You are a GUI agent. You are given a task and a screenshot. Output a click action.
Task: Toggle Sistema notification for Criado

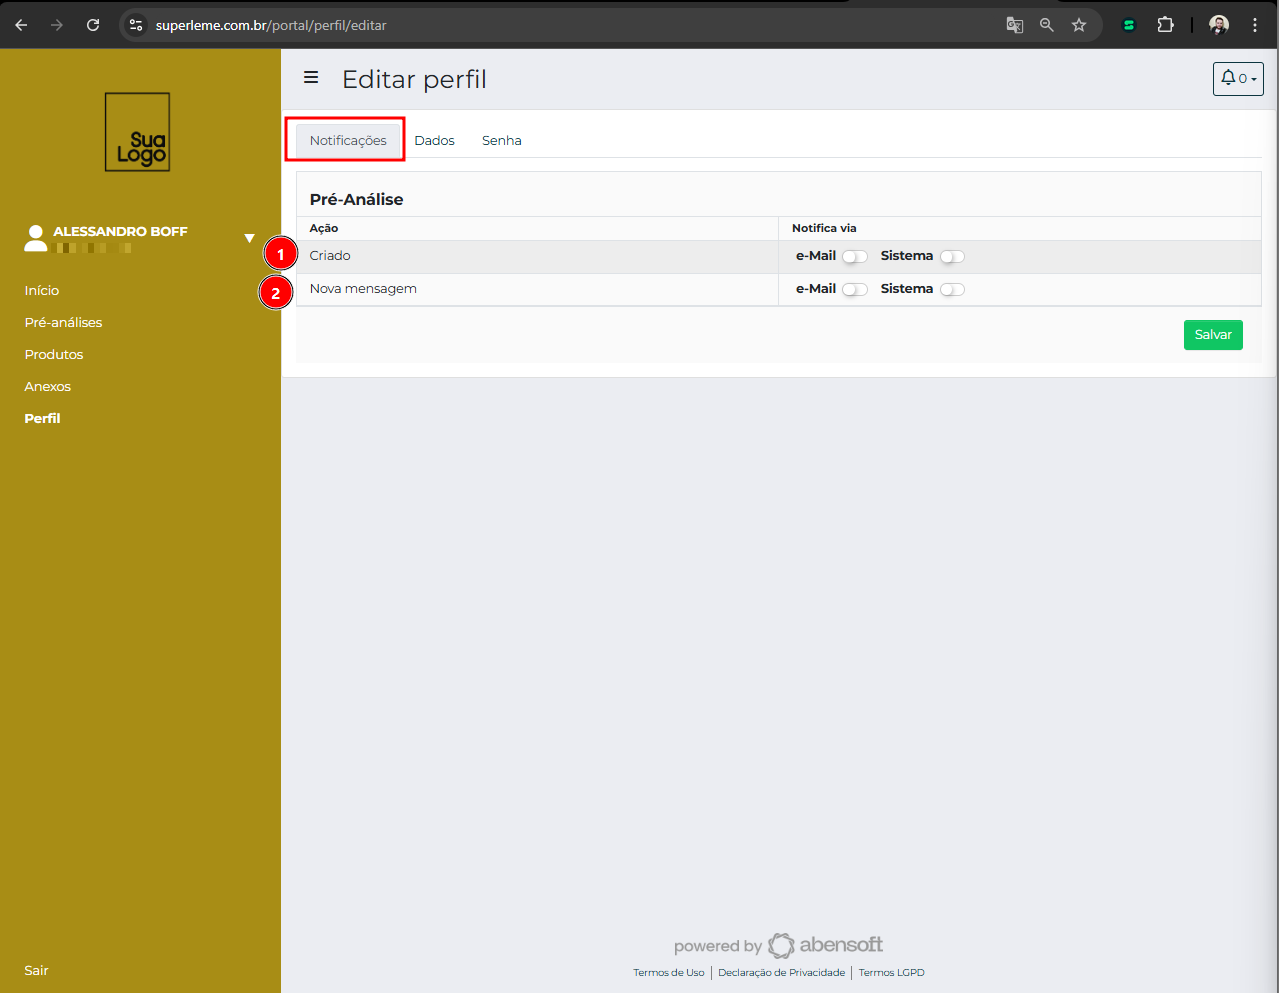(952, 257)
